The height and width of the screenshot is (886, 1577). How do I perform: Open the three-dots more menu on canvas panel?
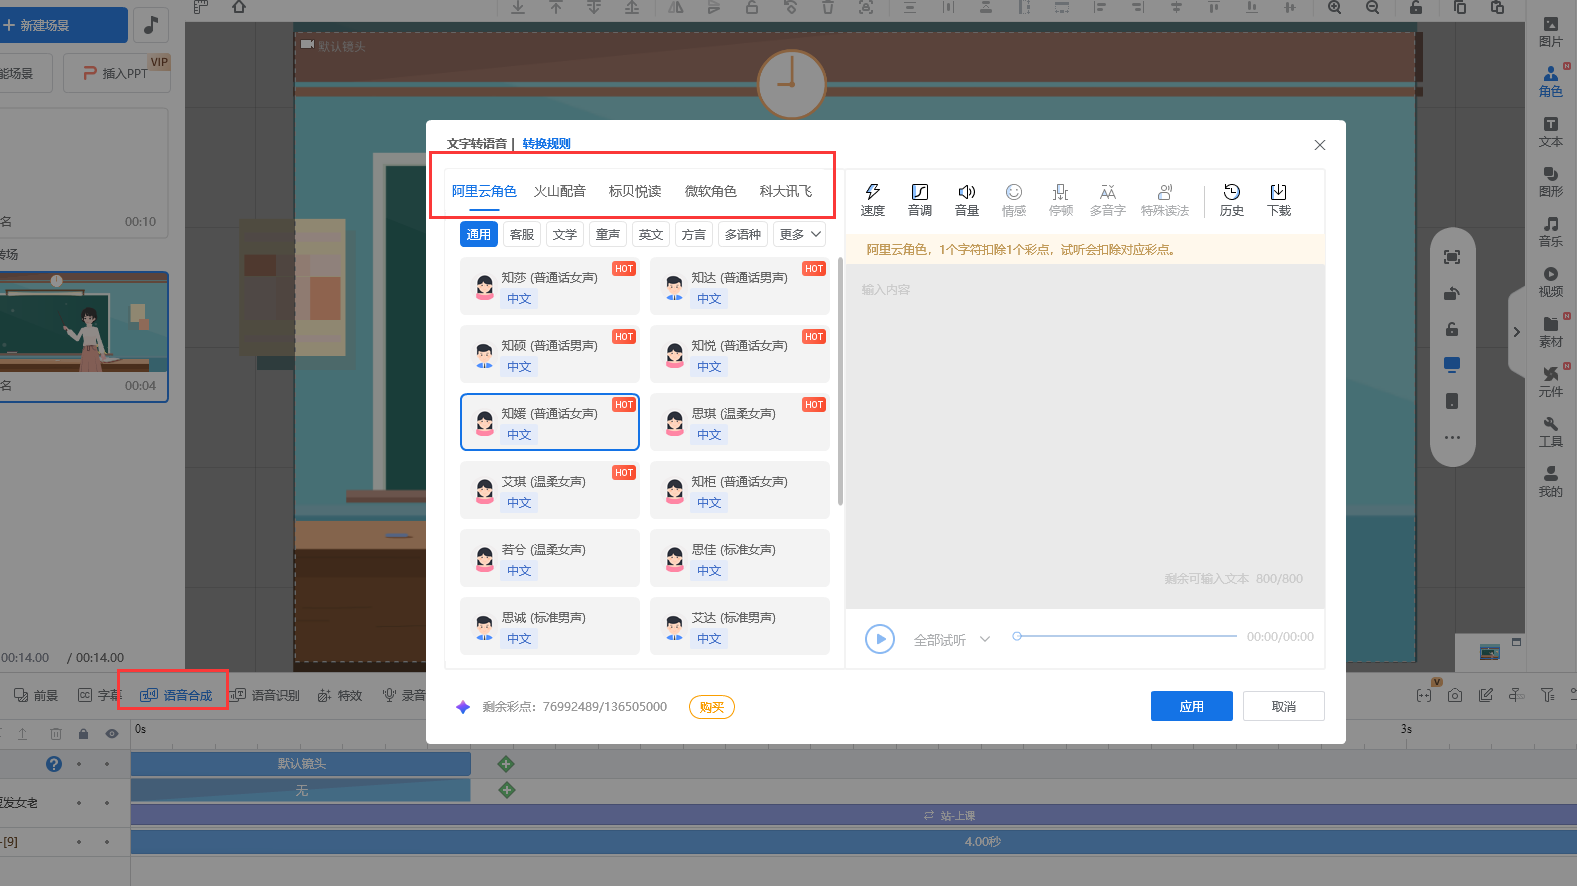[x=1452, y=437]
